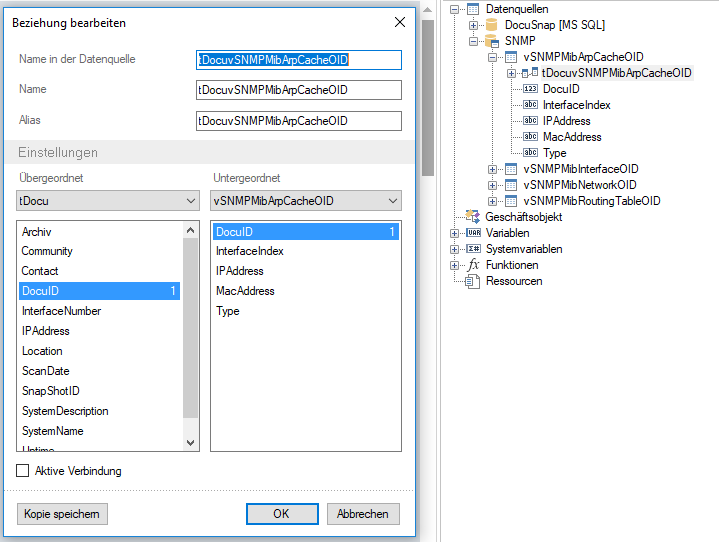Click the Kopie speichern button

[62, 514]
